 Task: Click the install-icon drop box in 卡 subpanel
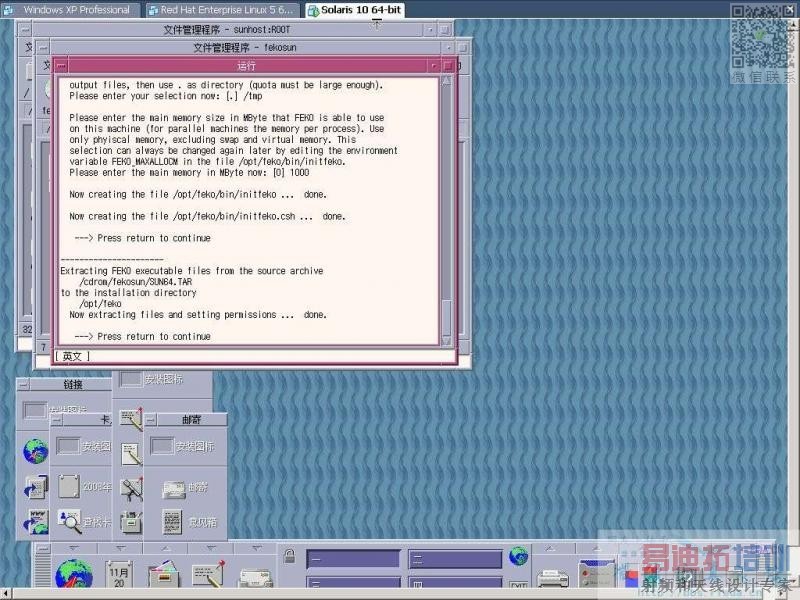(x=68, y=446)
